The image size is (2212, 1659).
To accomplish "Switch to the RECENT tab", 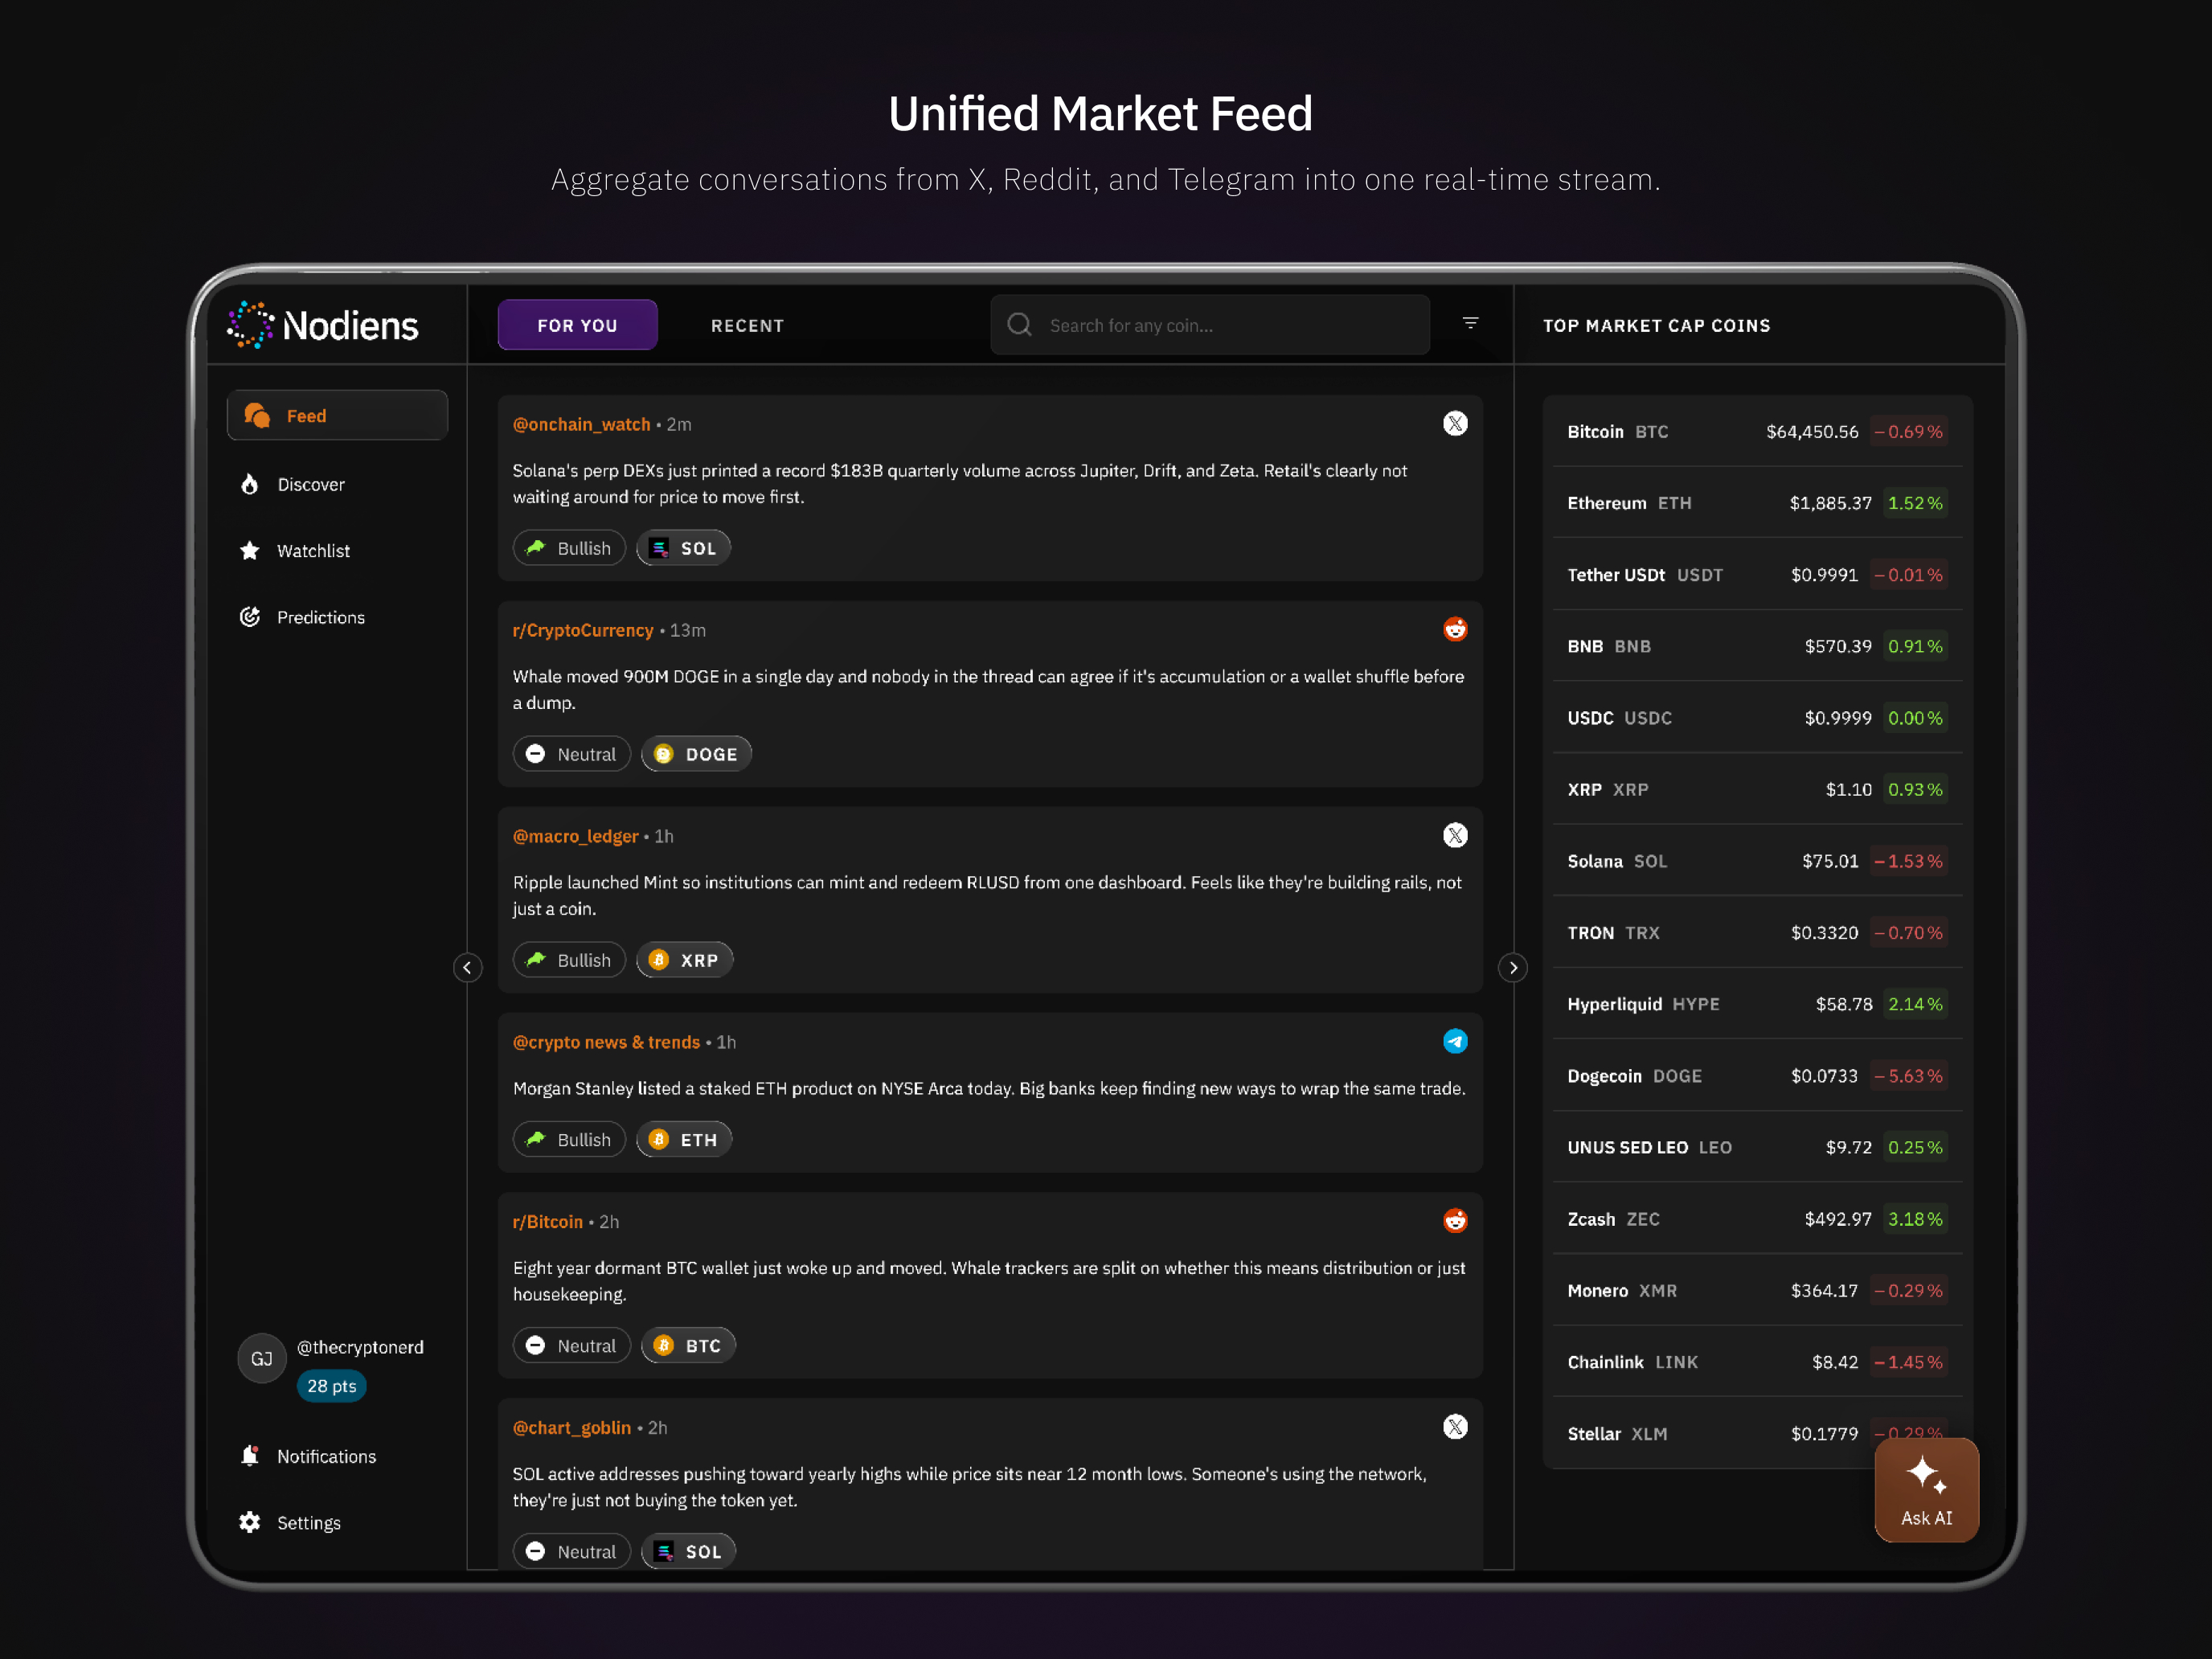I will tap(747, 325).
